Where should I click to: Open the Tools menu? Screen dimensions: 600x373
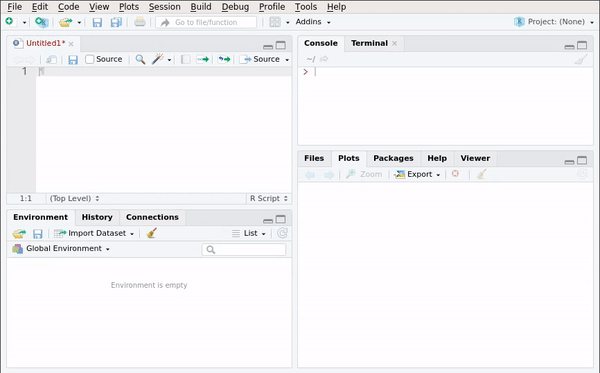[306, 7]
